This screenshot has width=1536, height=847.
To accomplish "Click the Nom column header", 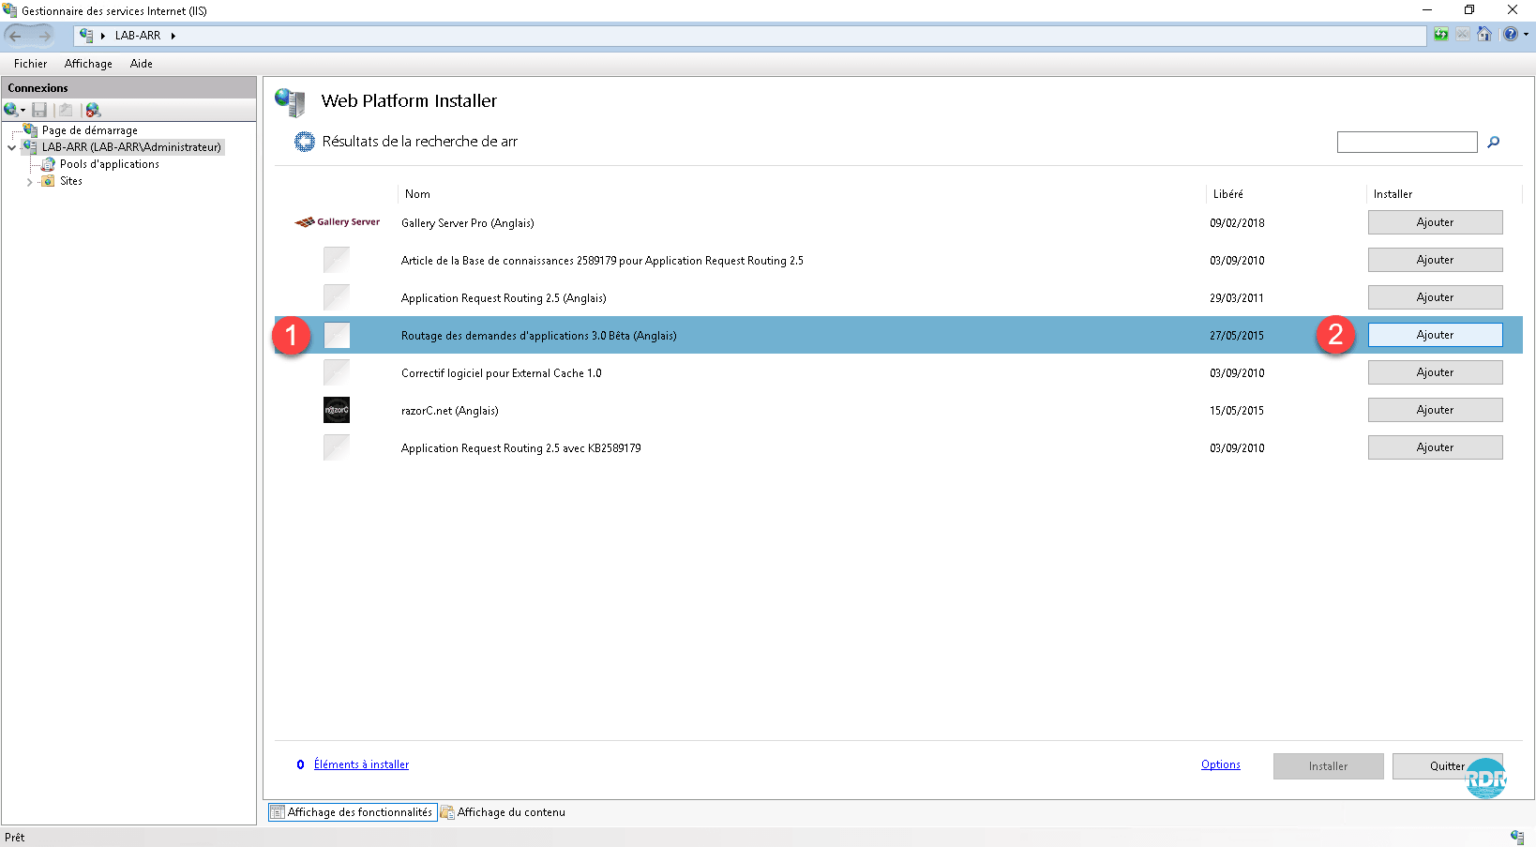I will (418, 194).
